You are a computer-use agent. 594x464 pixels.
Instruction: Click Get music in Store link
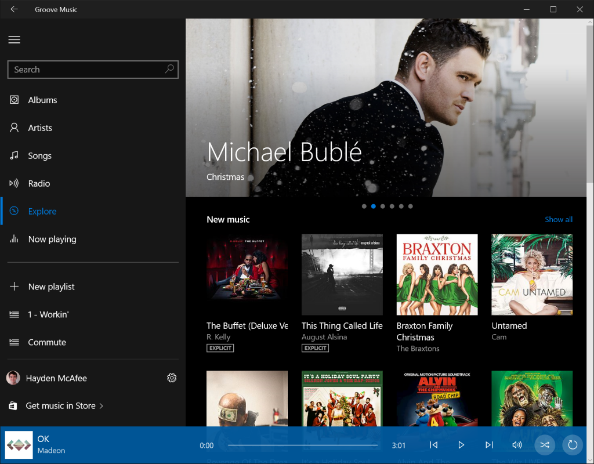point(61,406)
